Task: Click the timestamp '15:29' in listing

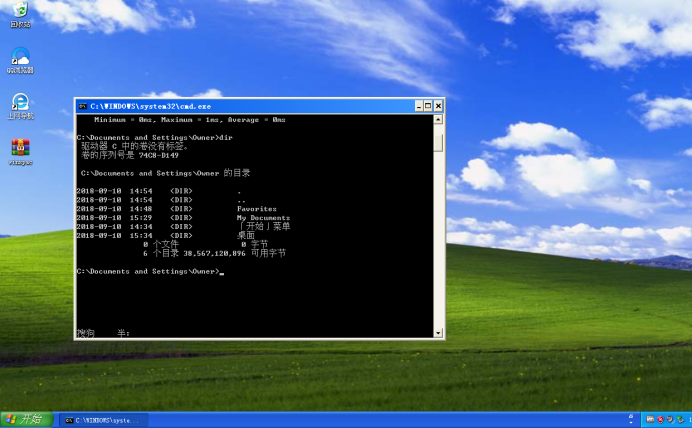Action: pos(141,218)
